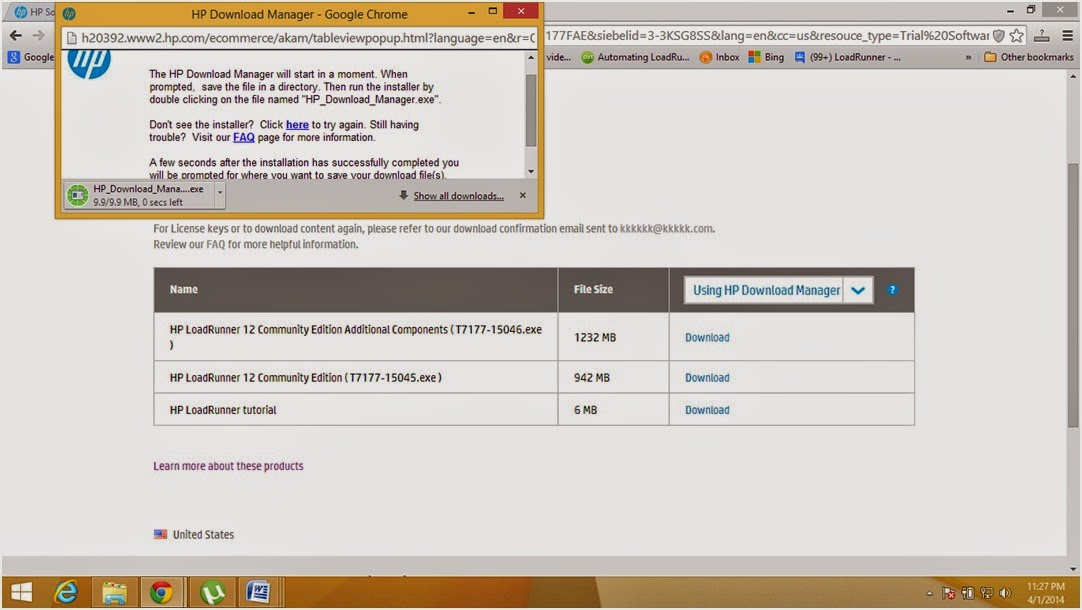Screen dimensions: 1082x610
Task: Open the FAQ link in popup
Action: [244, 137]
